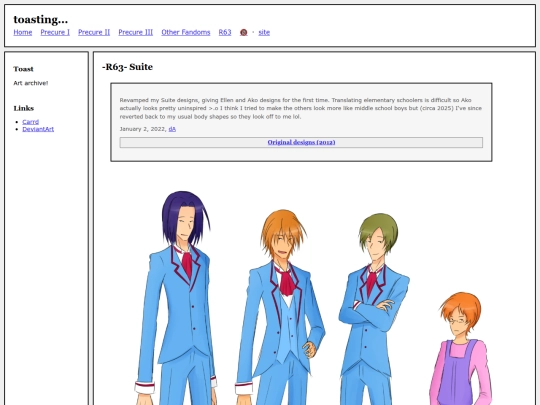Image resolution: width=540 pixels, height=405 pixels.
Task: Click the Toast sidebar heading
Action: click(x=23, y=69)
